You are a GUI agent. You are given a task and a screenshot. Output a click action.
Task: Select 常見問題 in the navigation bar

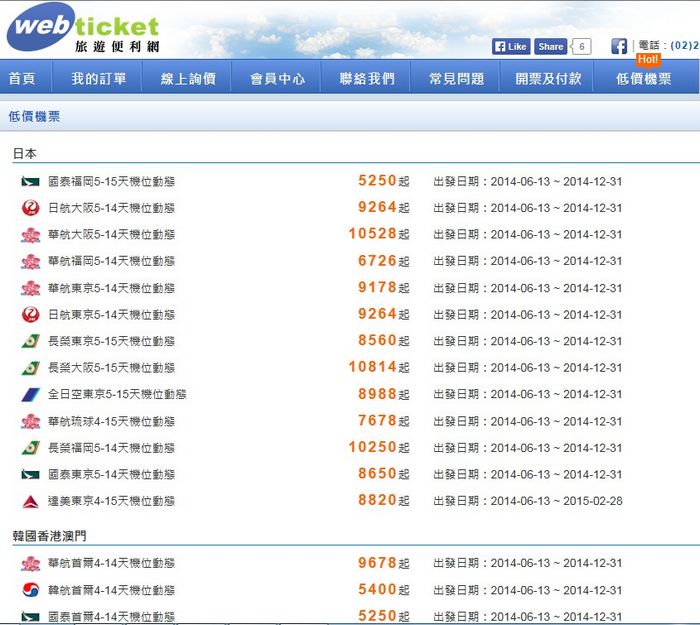point(456,79)
